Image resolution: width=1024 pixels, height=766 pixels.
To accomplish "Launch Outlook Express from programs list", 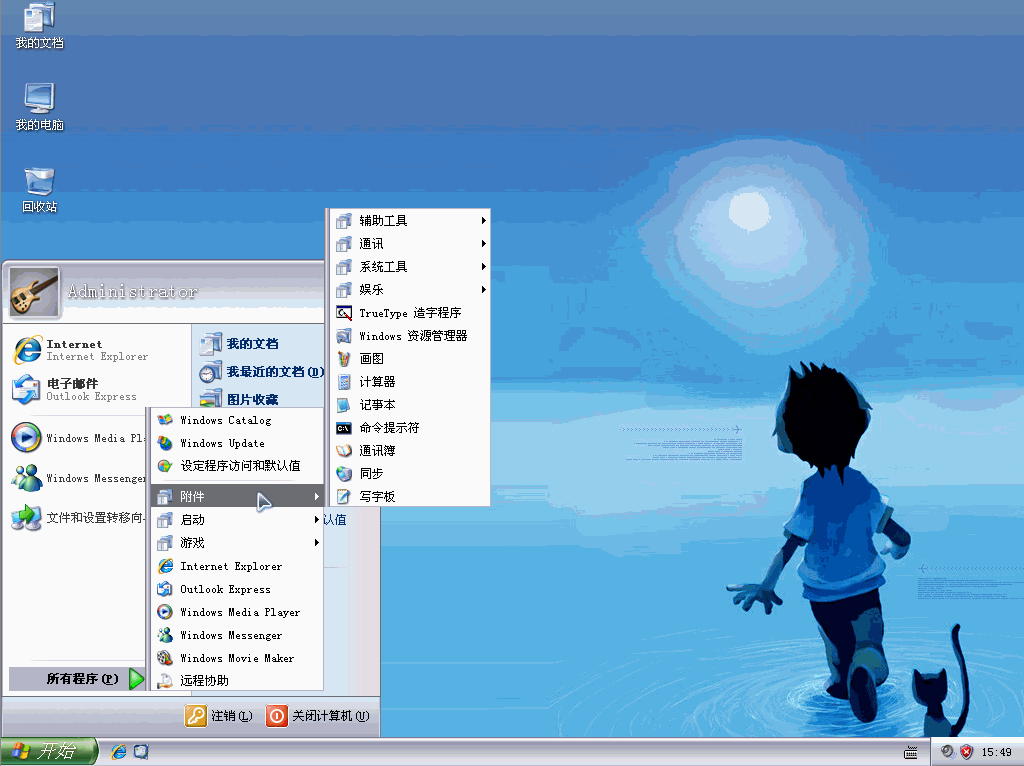I will coord(238,589).
